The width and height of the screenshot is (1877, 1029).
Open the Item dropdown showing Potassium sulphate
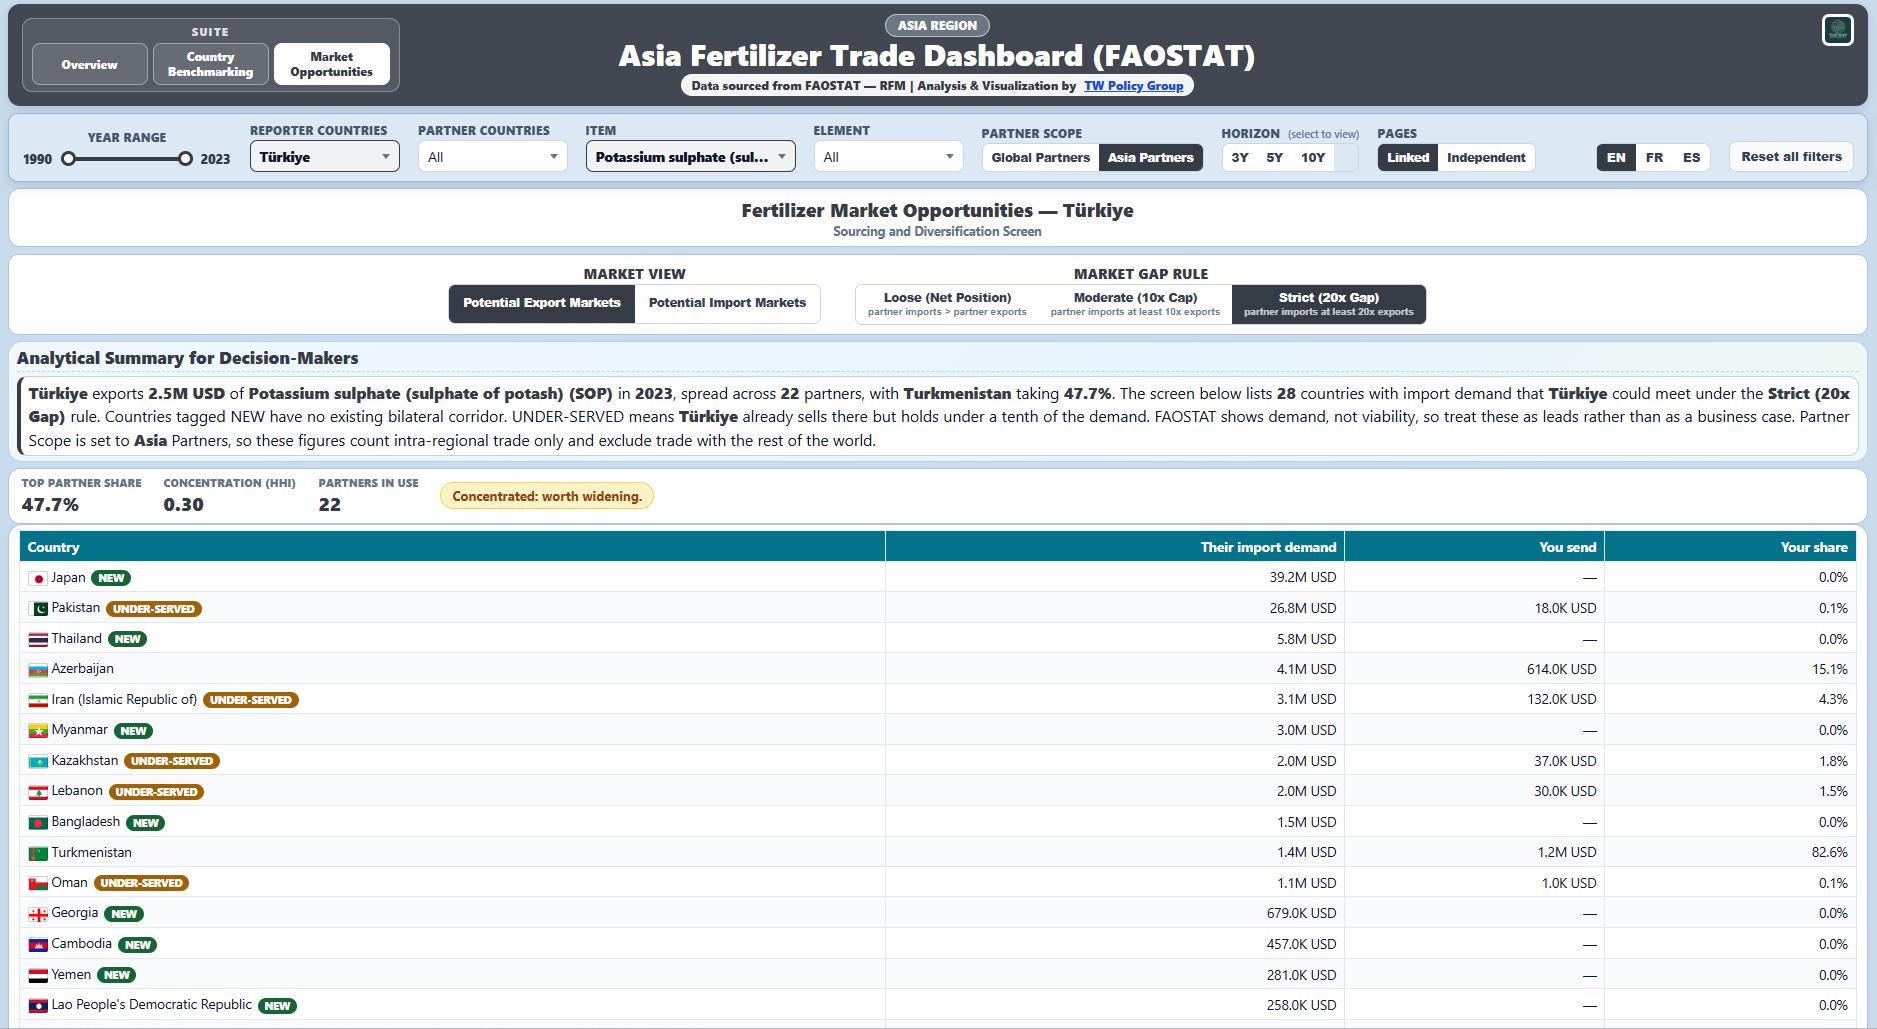point(691,157)
